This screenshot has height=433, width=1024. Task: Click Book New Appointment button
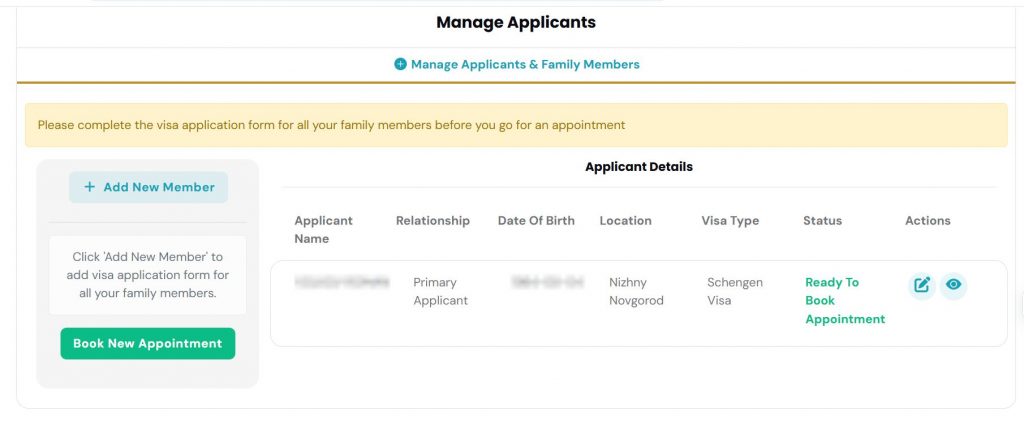(148, 344)
